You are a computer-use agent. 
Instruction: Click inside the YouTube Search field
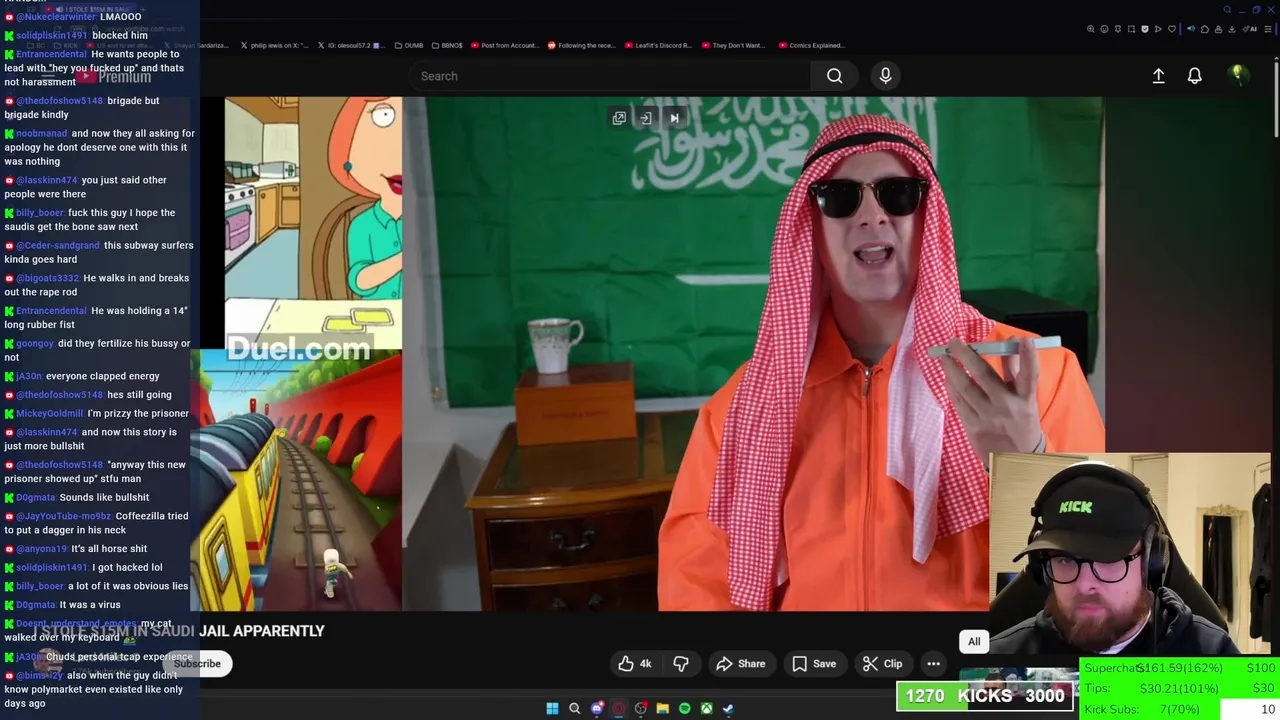(x=610, y=76)
